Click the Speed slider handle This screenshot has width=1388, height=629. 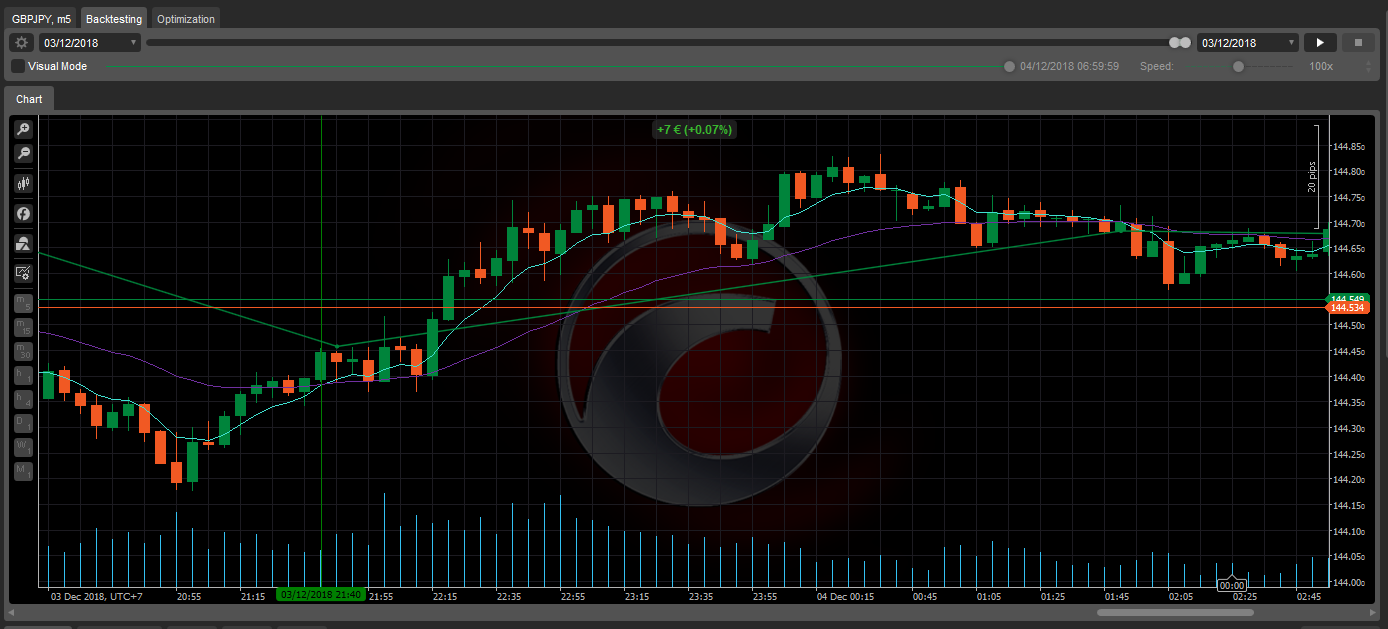[1238, 66]
